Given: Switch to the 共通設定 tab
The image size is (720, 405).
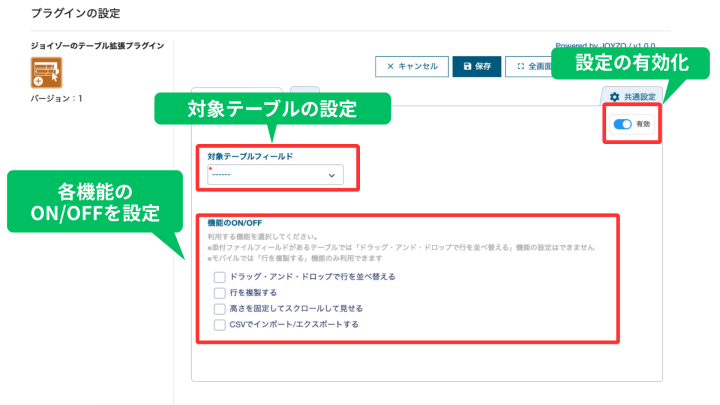Looking at the screenshot, I should (631, 96).
